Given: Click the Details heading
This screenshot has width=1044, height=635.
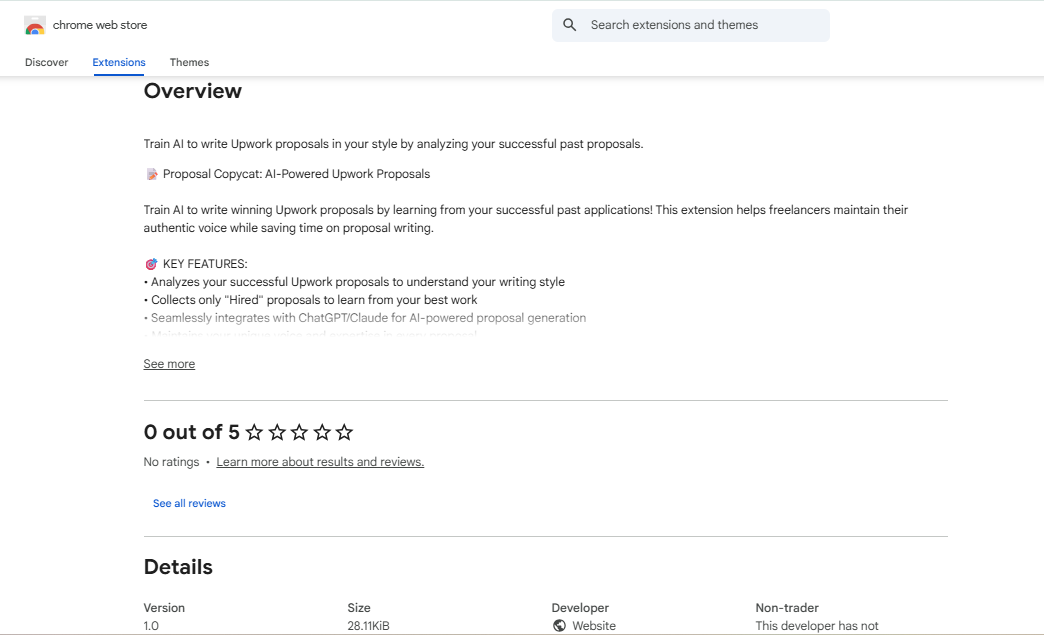Looking at the screenshot, I should (x=178, y=567).
